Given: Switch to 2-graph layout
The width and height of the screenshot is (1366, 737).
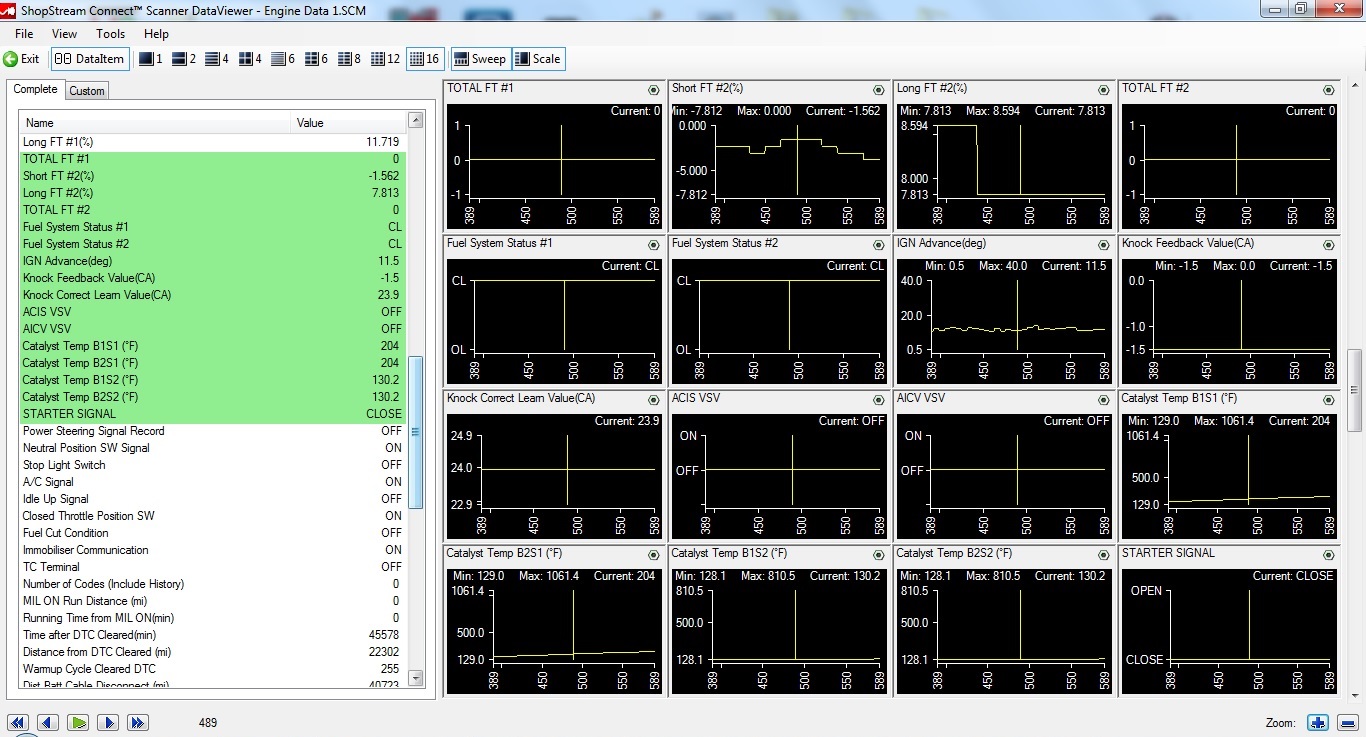Looking at the screenshot, I should 184,59.
